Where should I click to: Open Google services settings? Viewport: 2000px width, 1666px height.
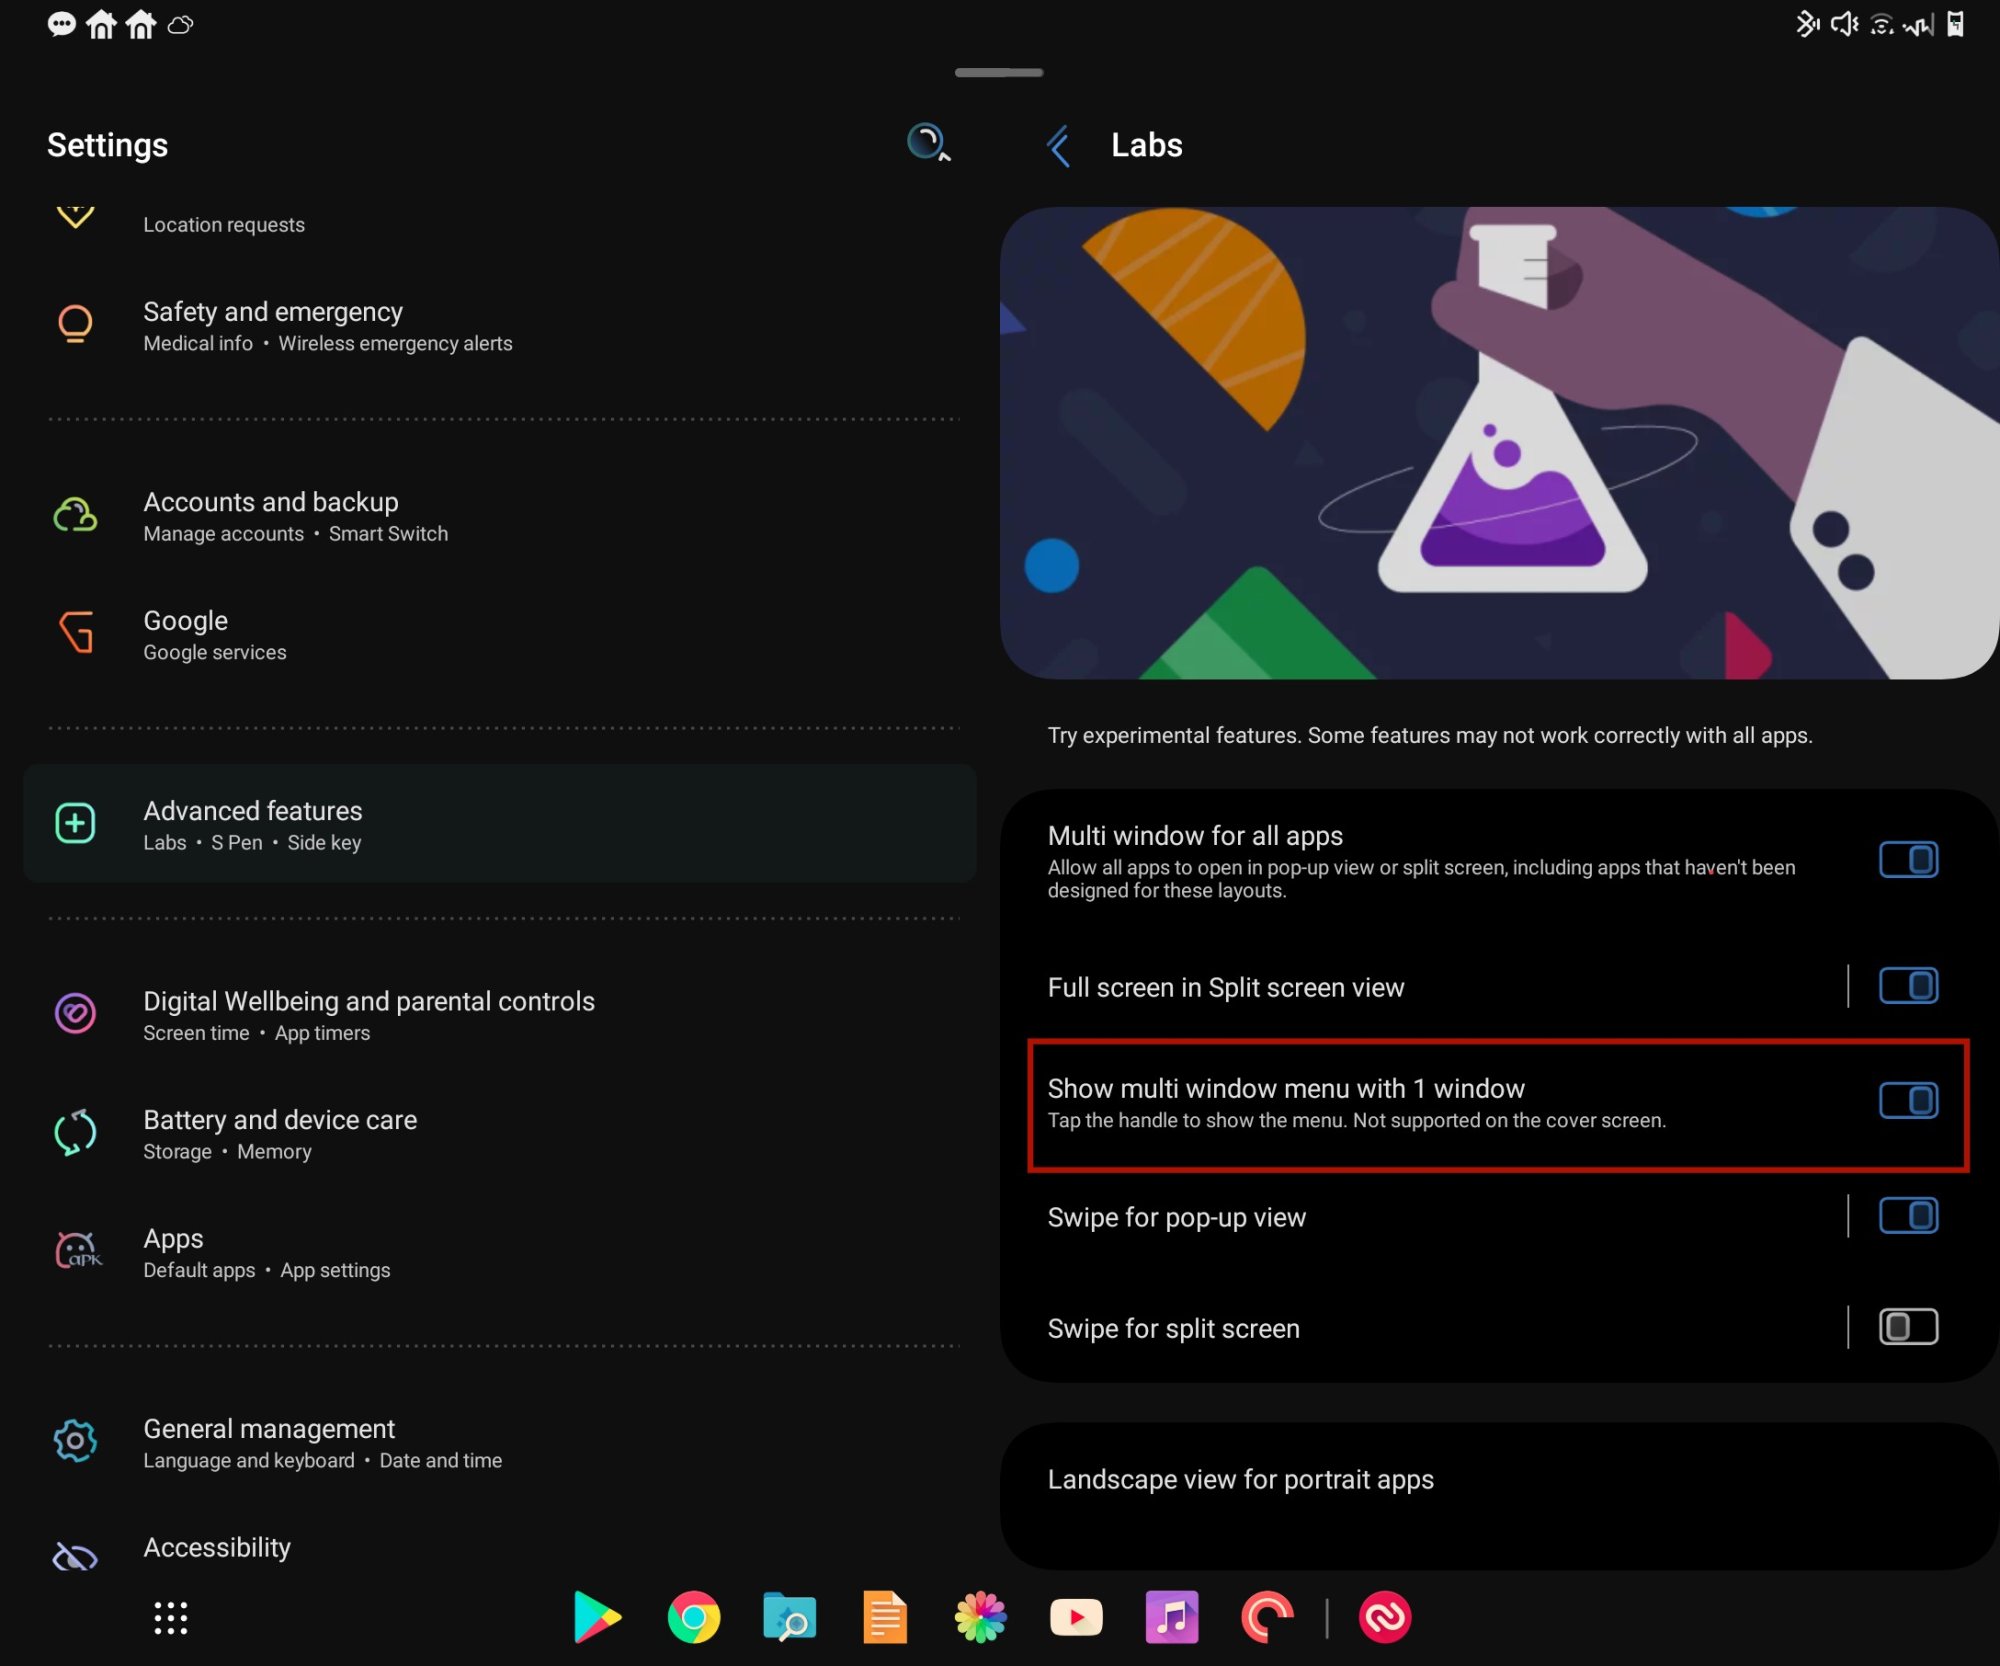[x=500, y=634]
